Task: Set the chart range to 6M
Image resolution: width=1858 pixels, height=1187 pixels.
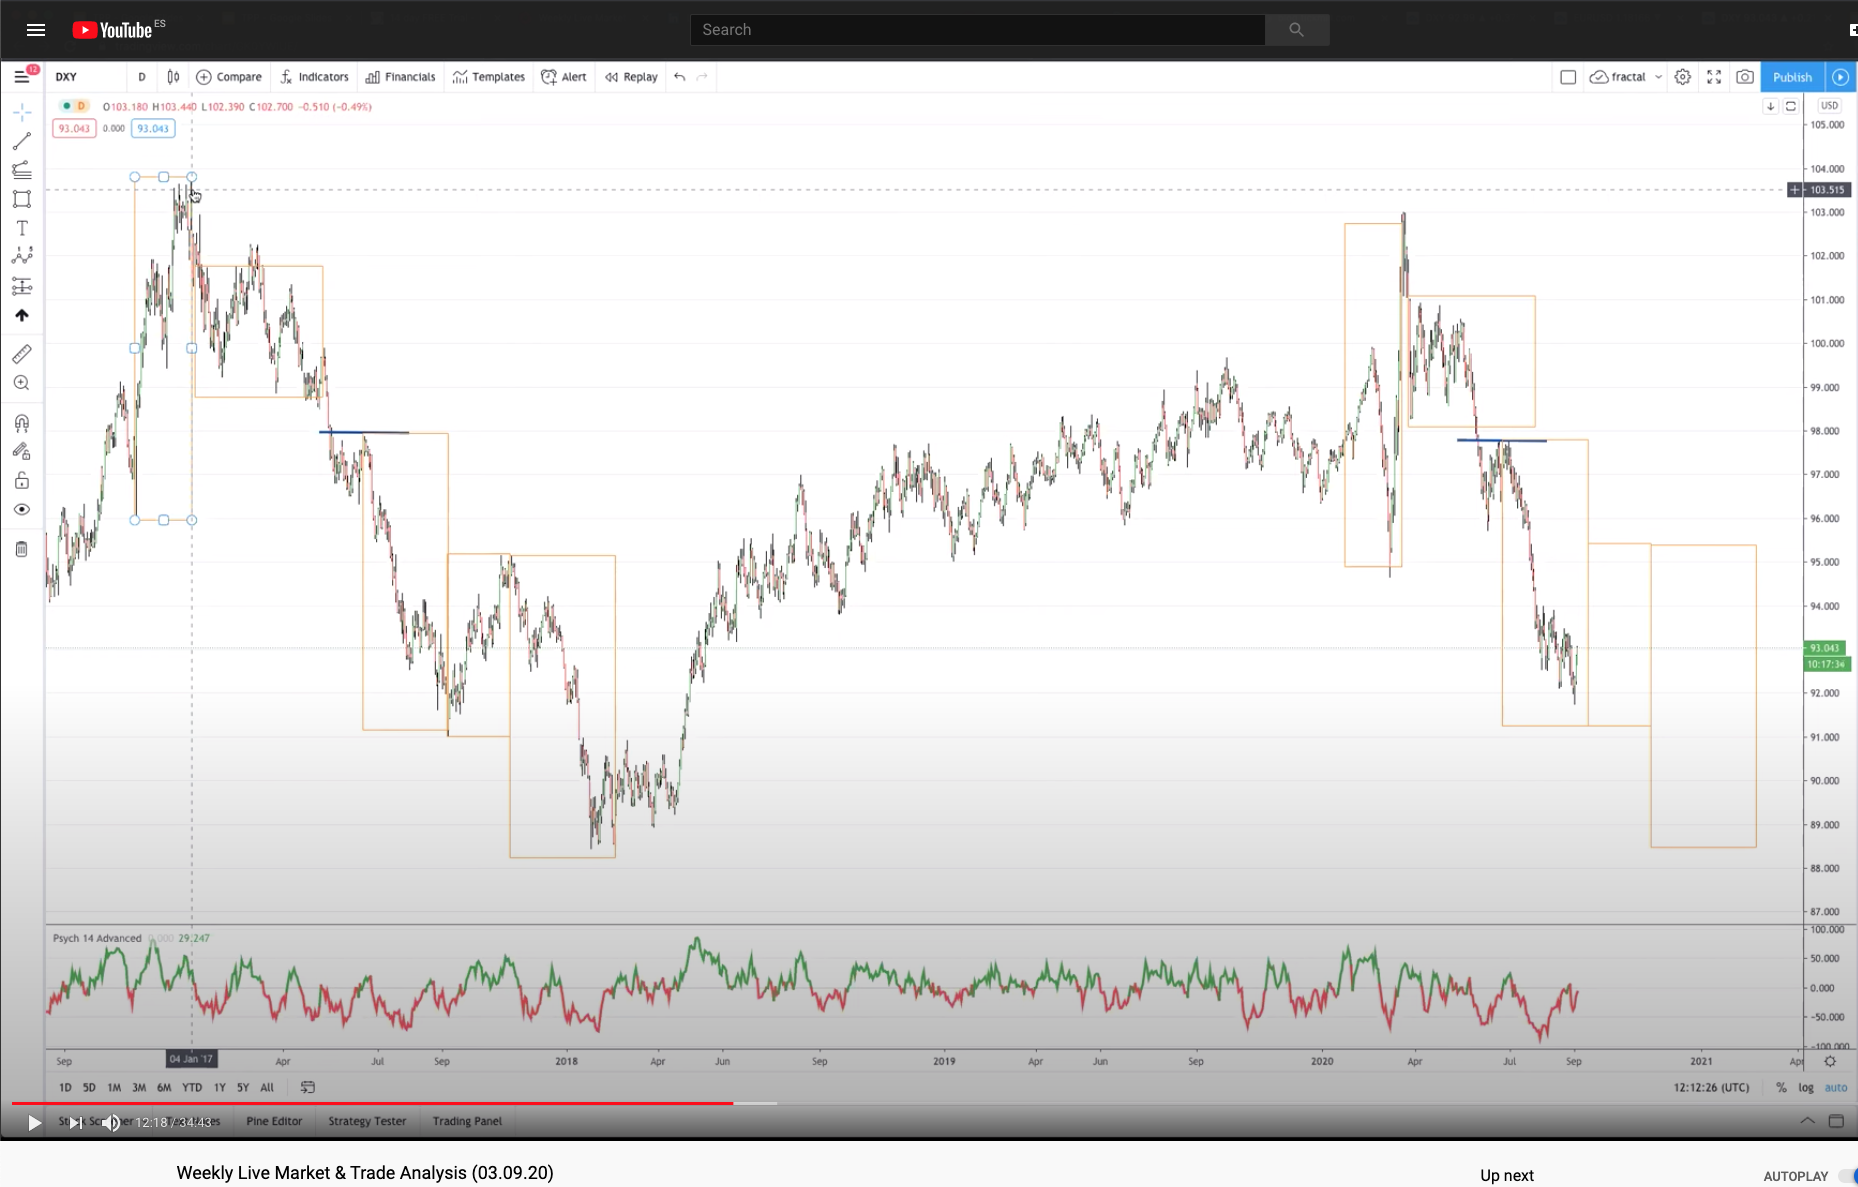Action: [164, 1087]
